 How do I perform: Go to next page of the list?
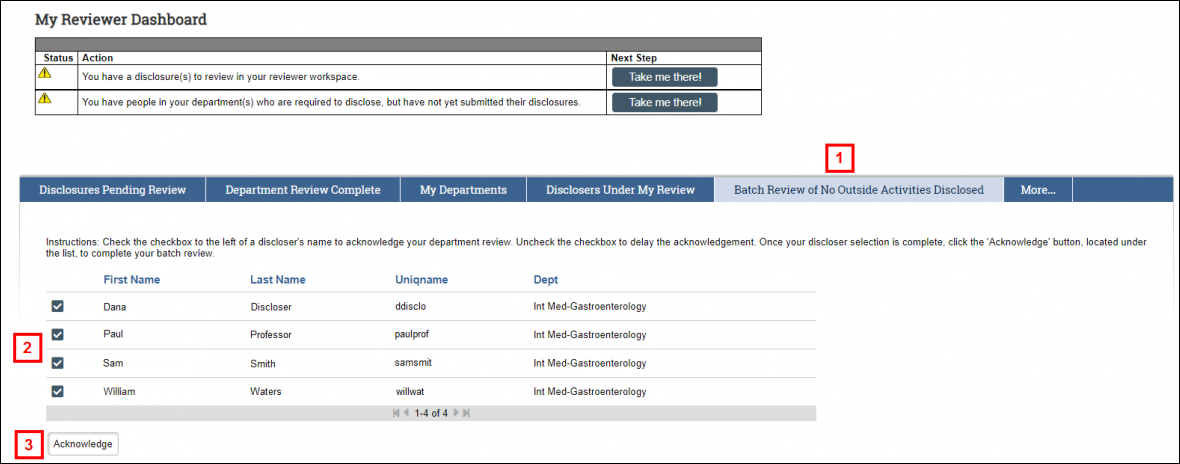[456, 413]
